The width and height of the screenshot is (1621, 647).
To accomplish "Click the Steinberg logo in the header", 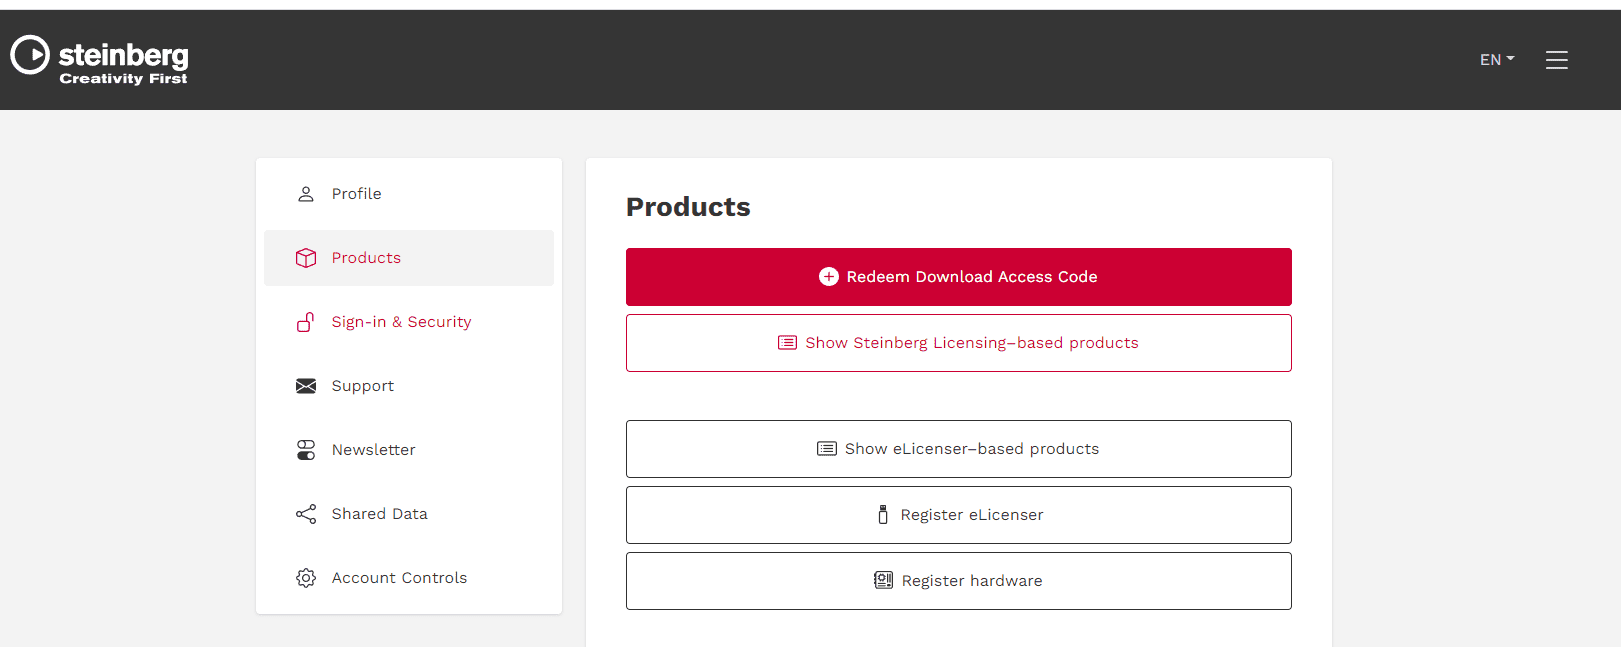I will pos(99,60).
